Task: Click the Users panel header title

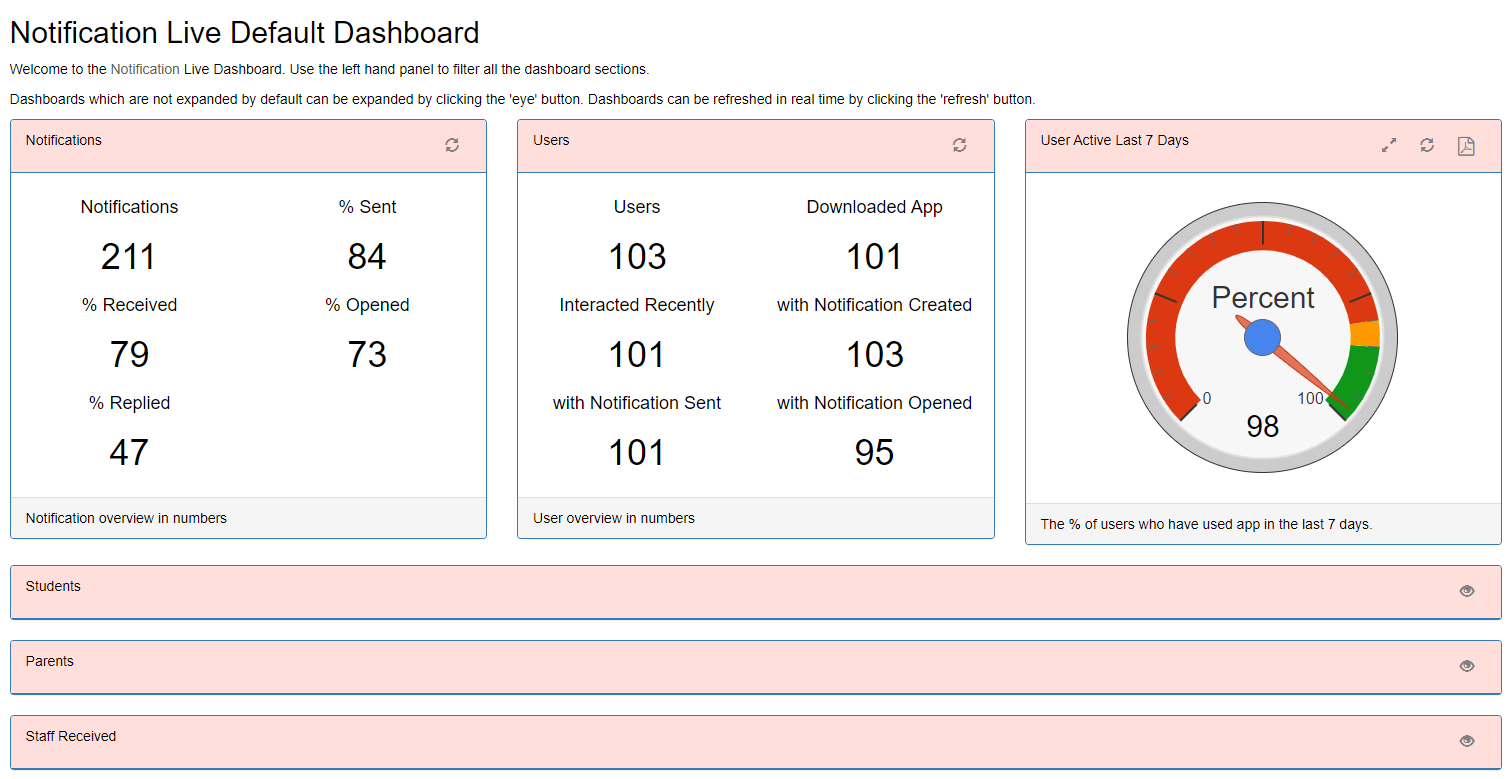Action: pyautogui.click(x=551, y=140)
